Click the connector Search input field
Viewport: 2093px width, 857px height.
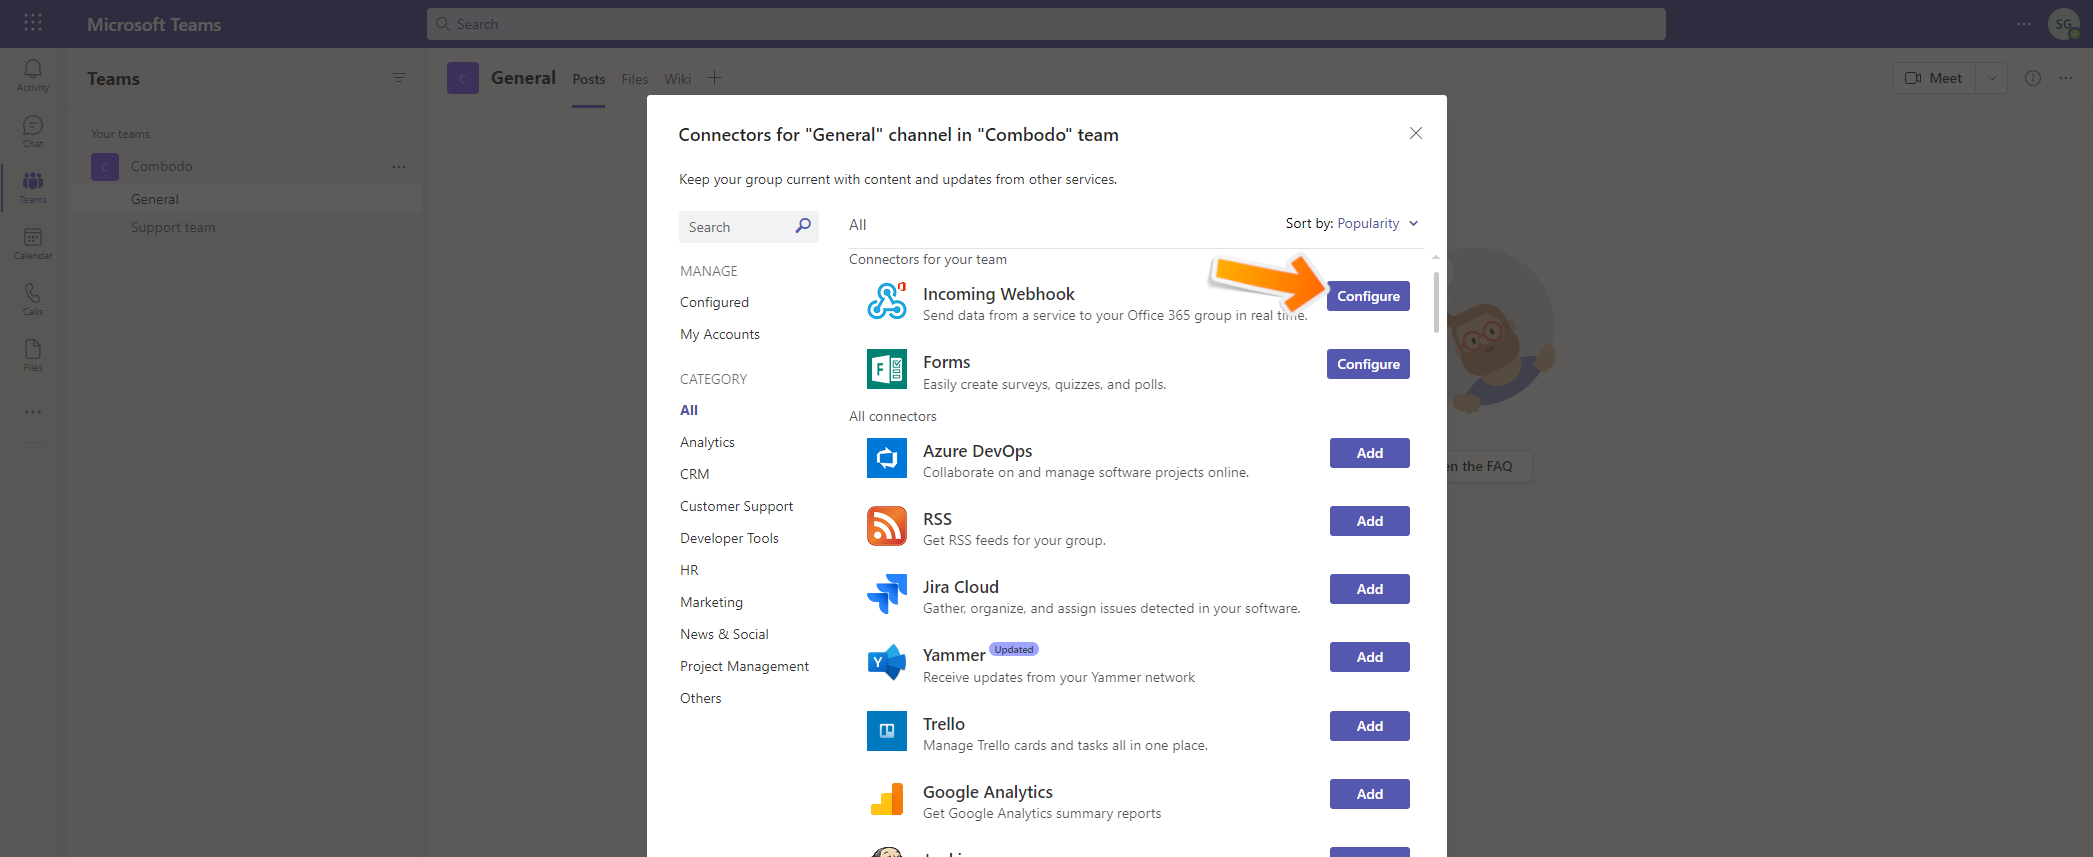(x=738, y=227)
